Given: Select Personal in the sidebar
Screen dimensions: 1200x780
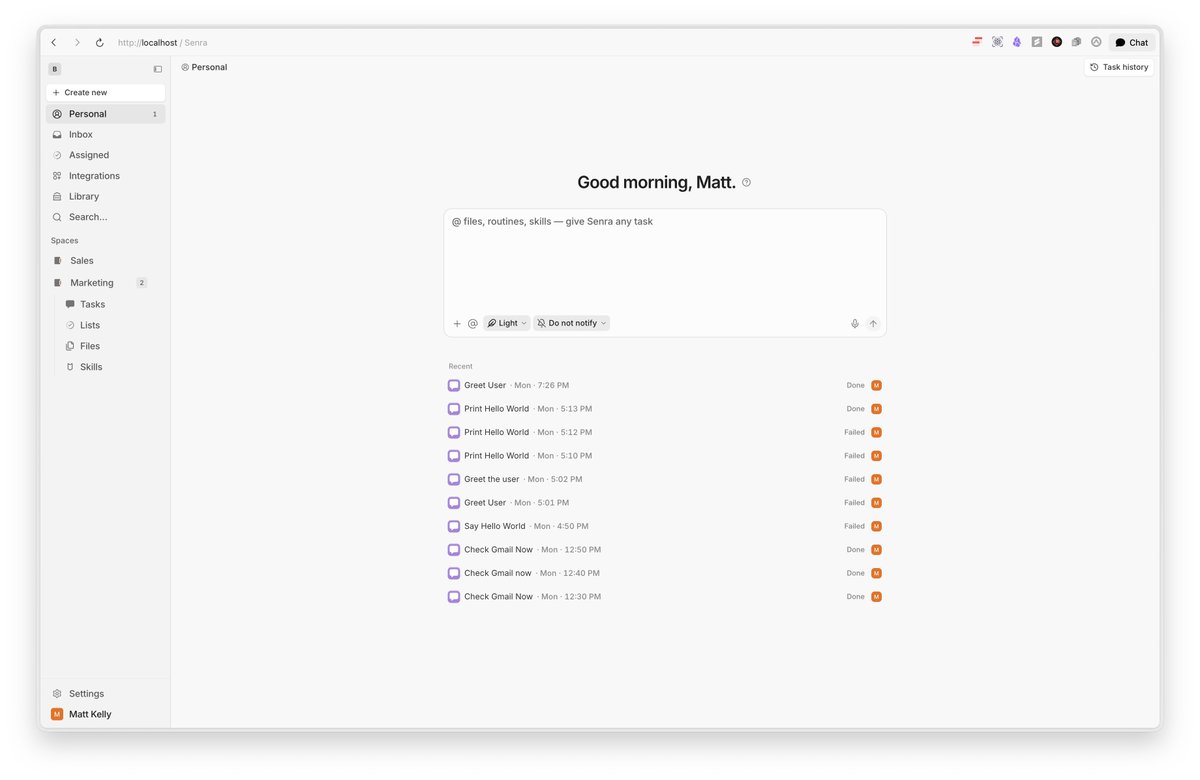Looking at the screenshot, I should 105,114.
